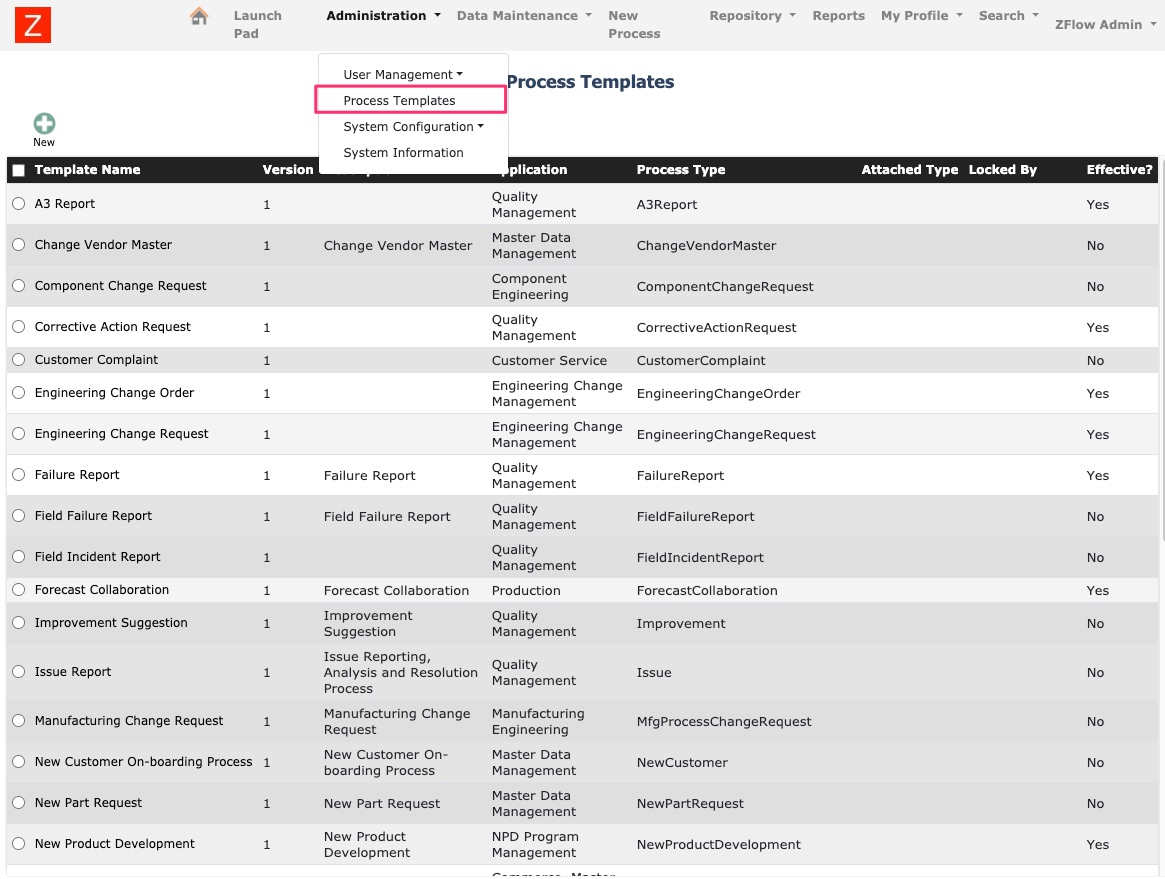1165x879 pixels.
Task: Toggle the select-all checkbox in table header
Action: [19, 170]
